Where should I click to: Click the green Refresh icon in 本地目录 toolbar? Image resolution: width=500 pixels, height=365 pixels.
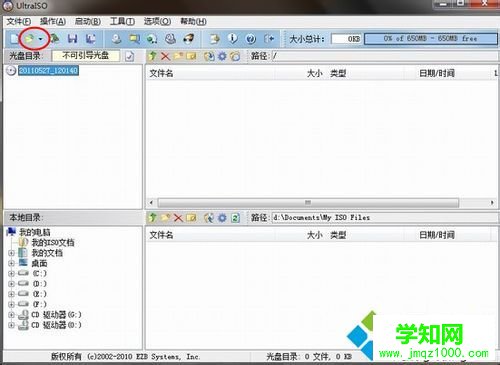(235, 218)
